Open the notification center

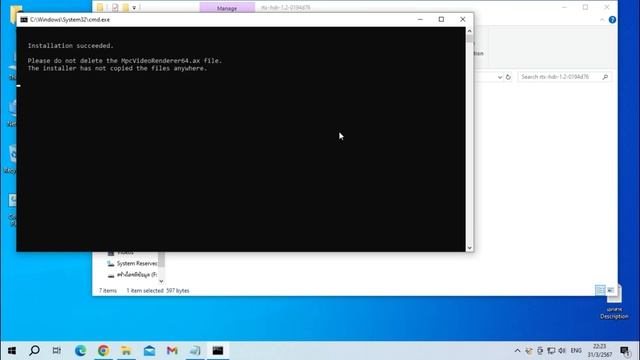point(625,351)
